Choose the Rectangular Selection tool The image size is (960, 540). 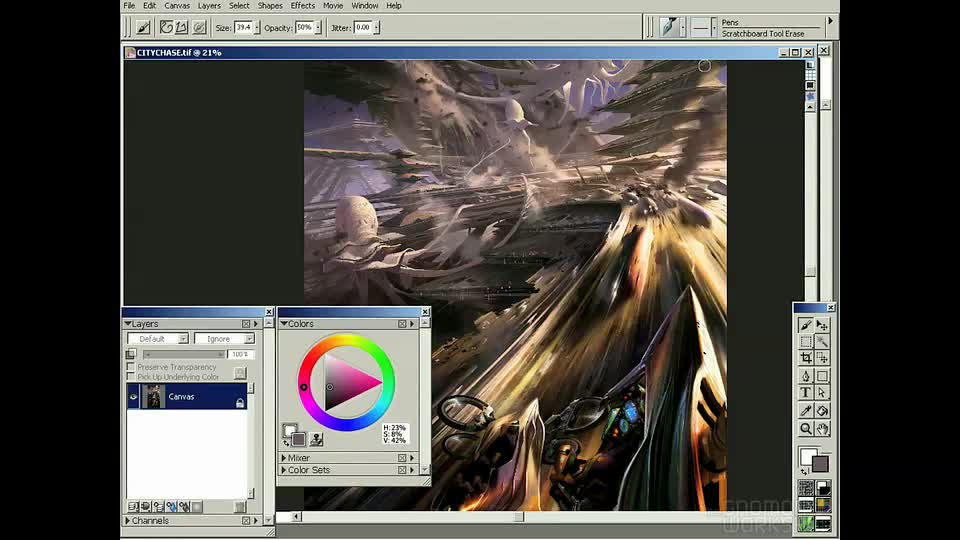806,342
